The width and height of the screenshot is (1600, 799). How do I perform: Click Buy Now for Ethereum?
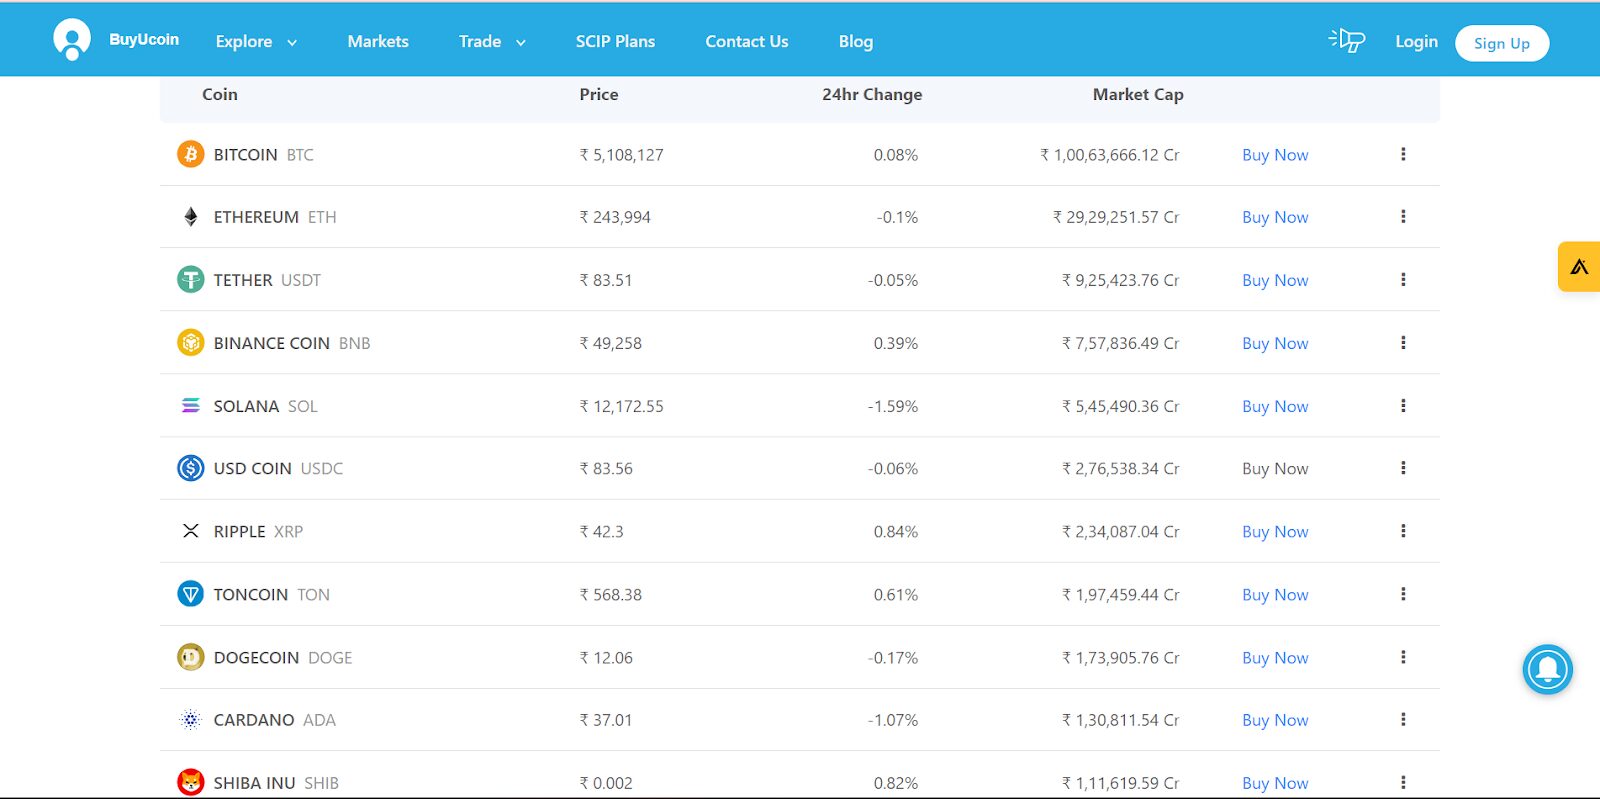[1275, 217]
